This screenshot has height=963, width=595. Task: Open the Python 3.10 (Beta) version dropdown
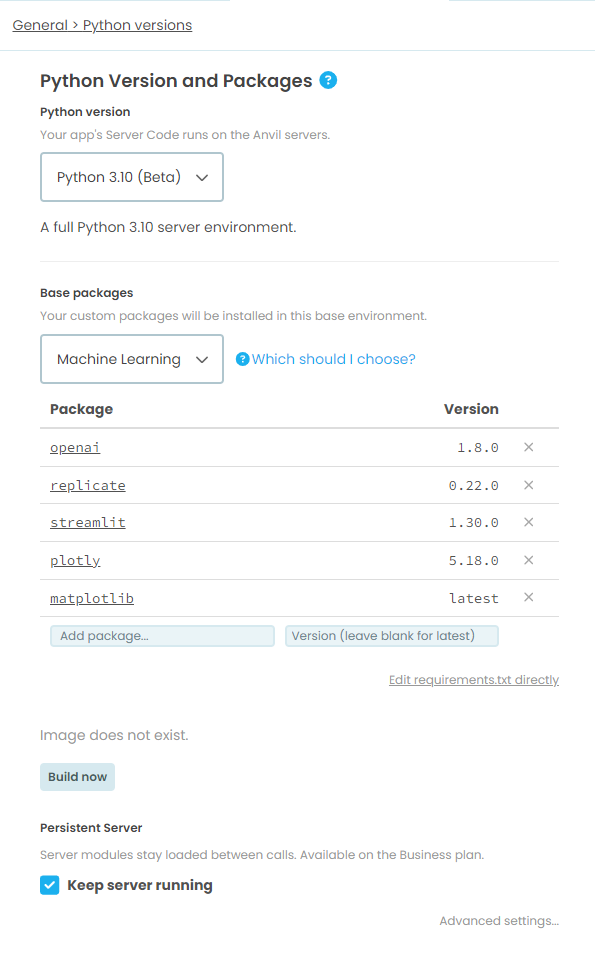pyautogui.click(x=132, y=177)
